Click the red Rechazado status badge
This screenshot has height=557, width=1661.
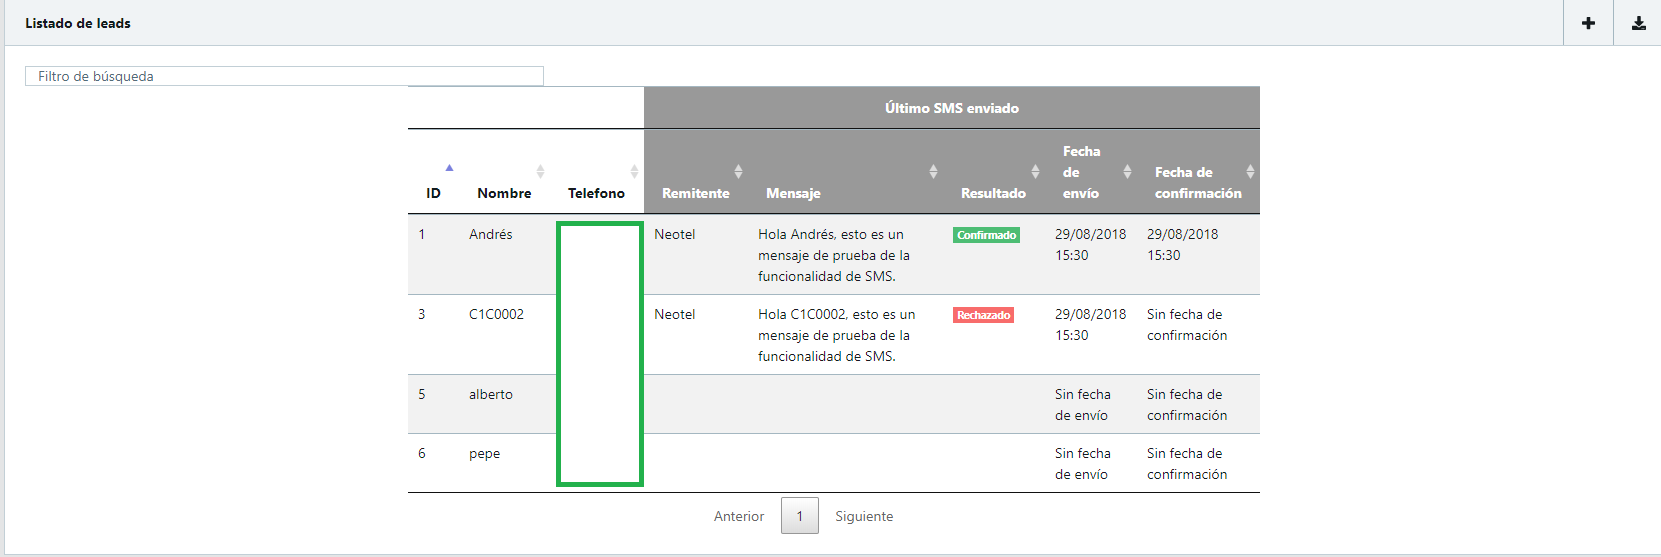point(984,315)
